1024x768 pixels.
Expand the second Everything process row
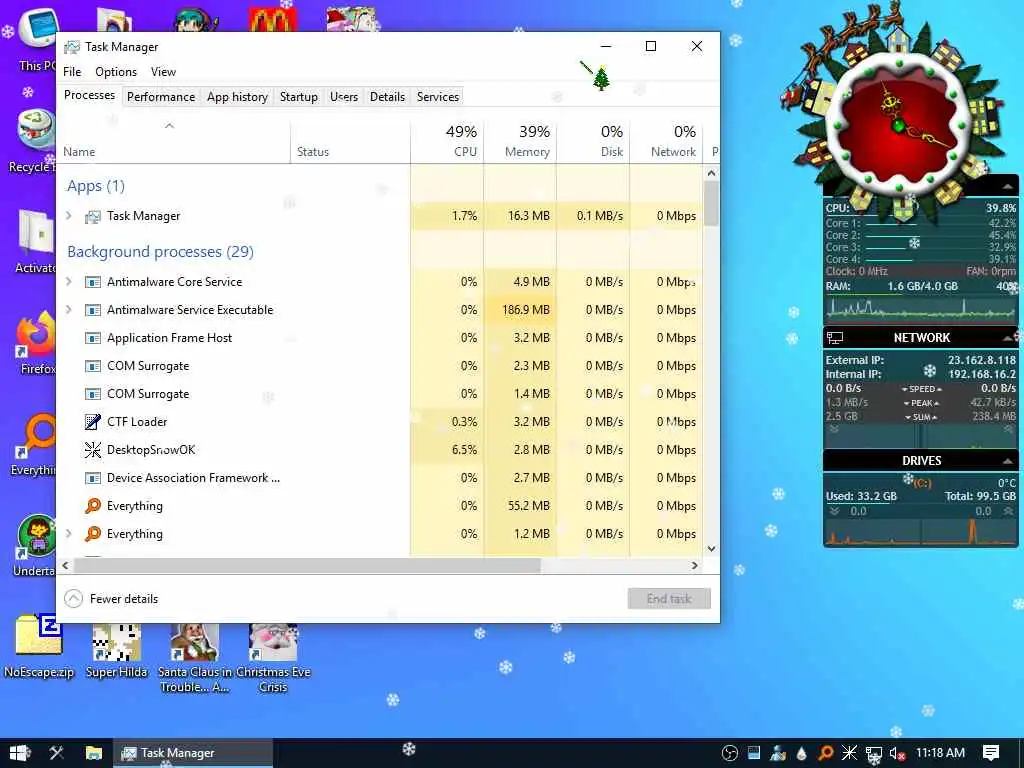click(69, 534)
